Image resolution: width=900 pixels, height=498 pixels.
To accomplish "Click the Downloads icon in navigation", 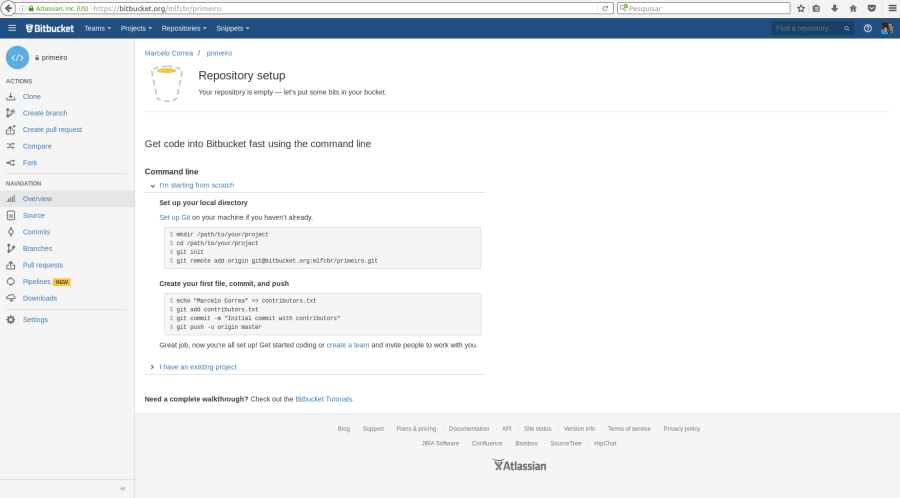I will [11, 298].
